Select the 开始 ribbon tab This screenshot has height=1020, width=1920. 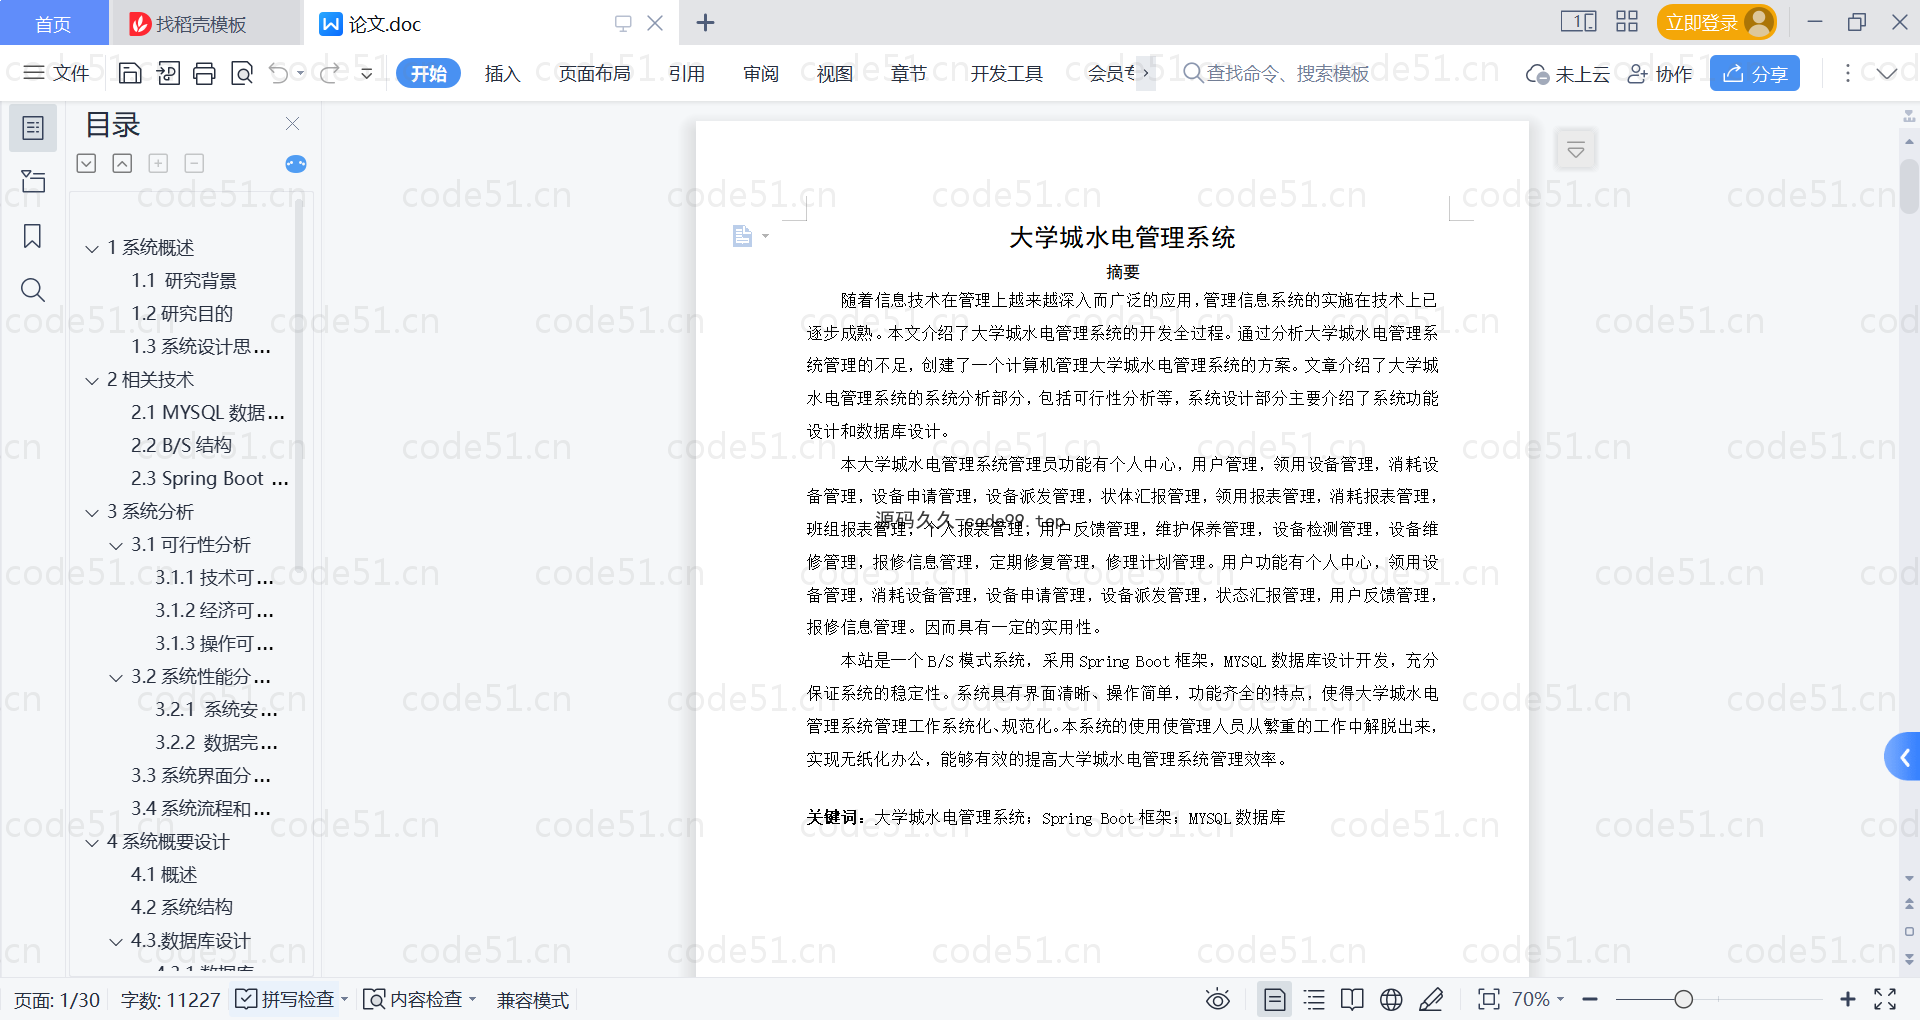pos(428,73)
